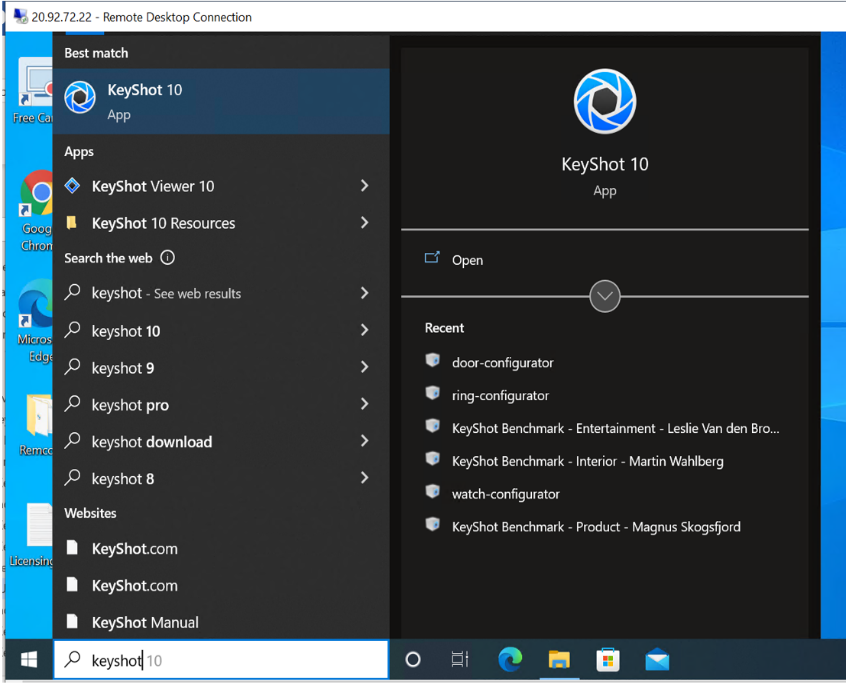This screenshot has height=685, width=846.
Task: Open the KeyShot Manual website link
Action: coord(145,622)
